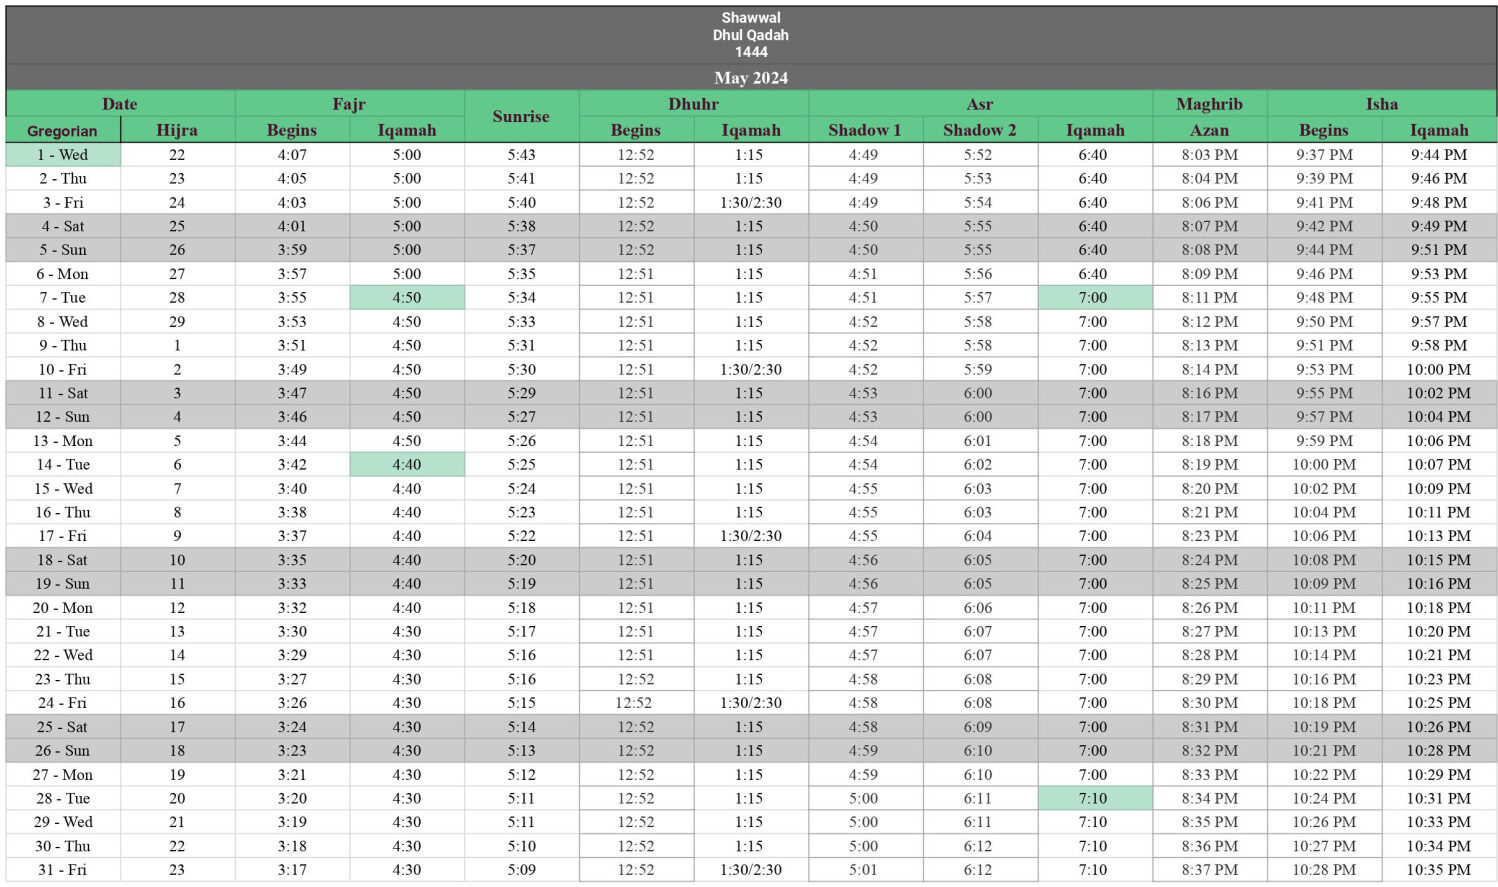The height and width of the screenshot is (887, 1498).
Task: Click the 25 - Sat date cell
Action: (63, 727)
